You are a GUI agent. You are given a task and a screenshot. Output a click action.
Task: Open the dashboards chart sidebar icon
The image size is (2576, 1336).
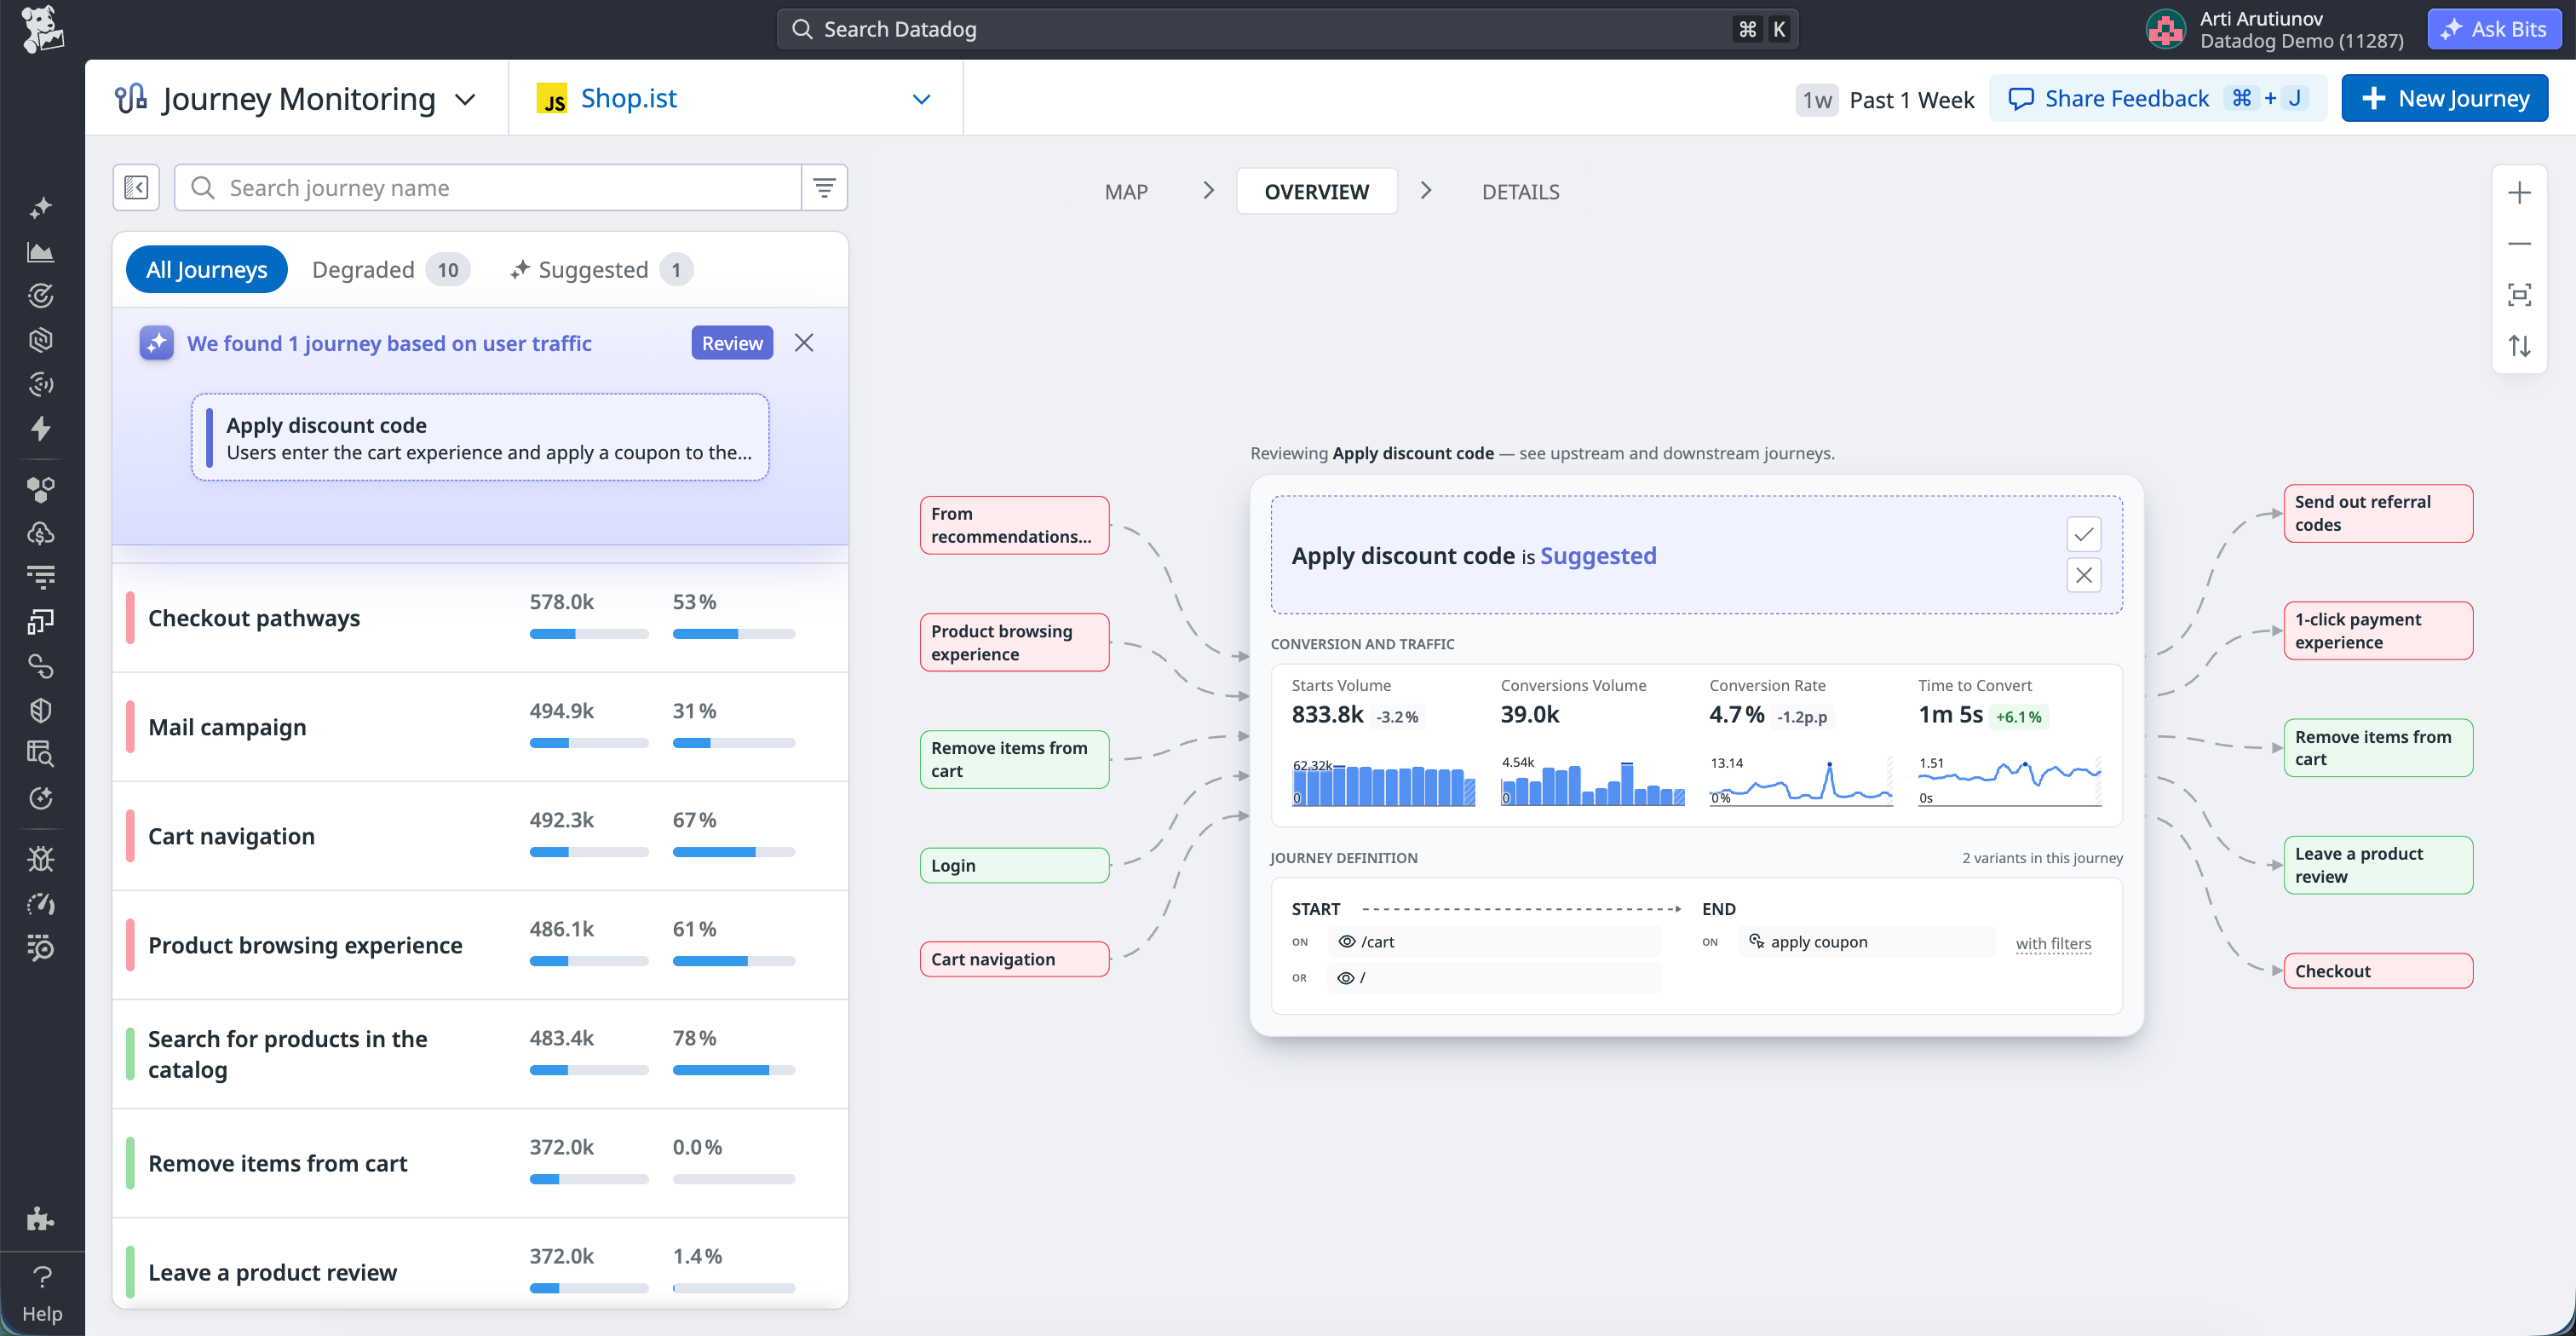pyautogui.click(x=41, y=253)
